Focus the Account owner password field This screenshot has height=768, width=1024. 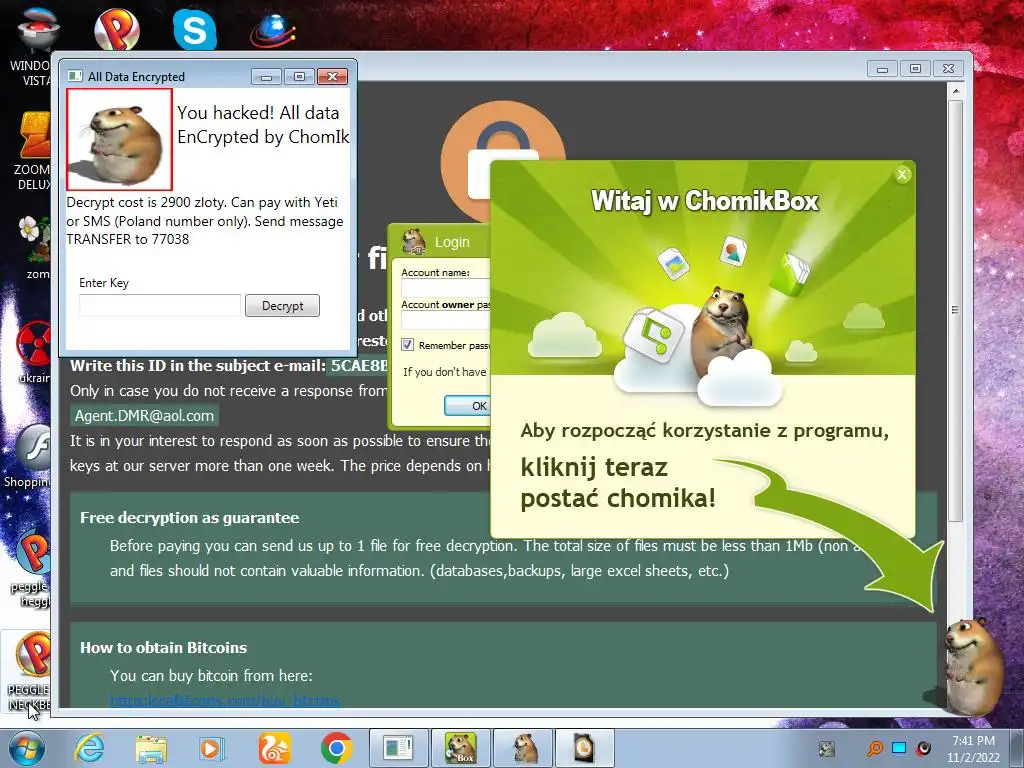[445, 320]
